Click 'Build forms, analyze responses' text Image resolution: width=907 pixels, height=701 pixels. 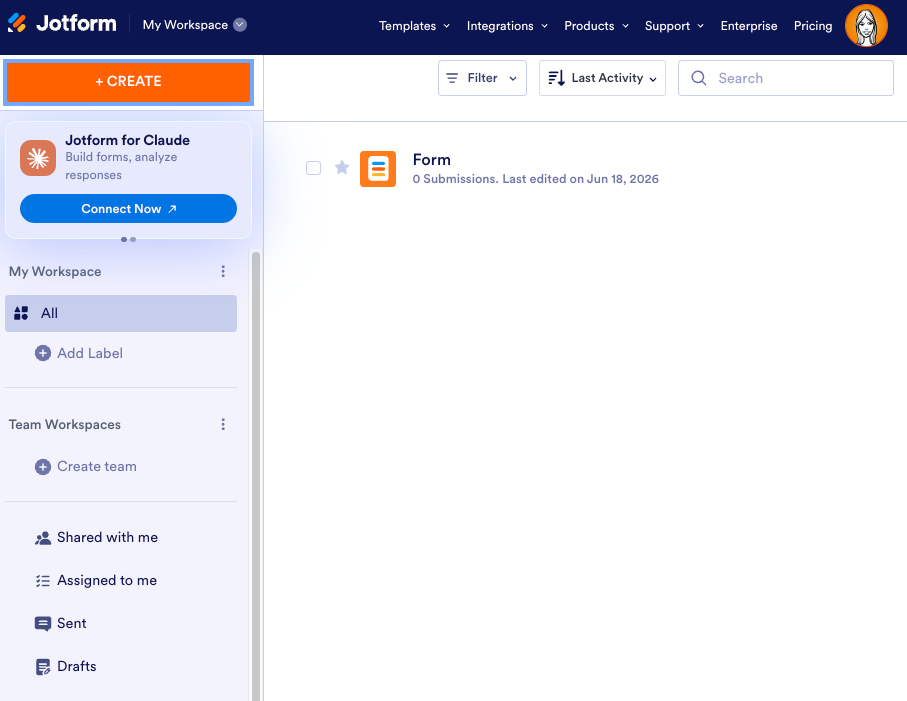coord(121,166)
